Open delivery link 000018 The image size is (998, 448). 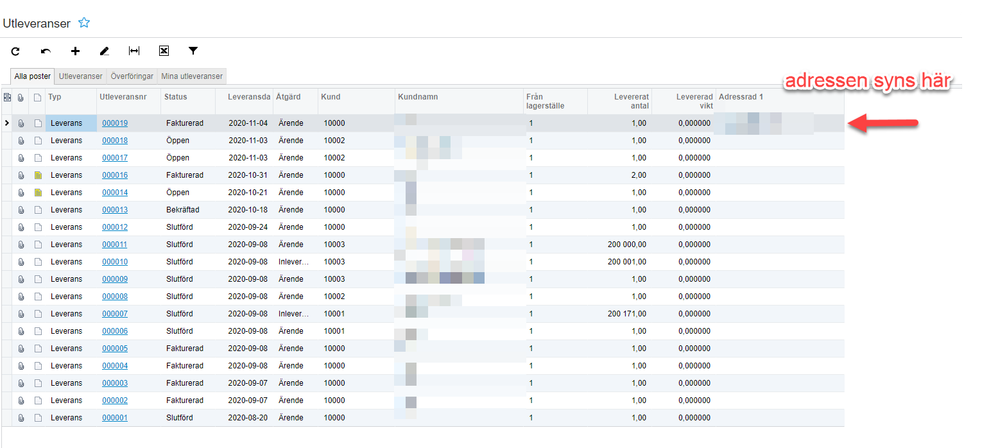[115, 141]
